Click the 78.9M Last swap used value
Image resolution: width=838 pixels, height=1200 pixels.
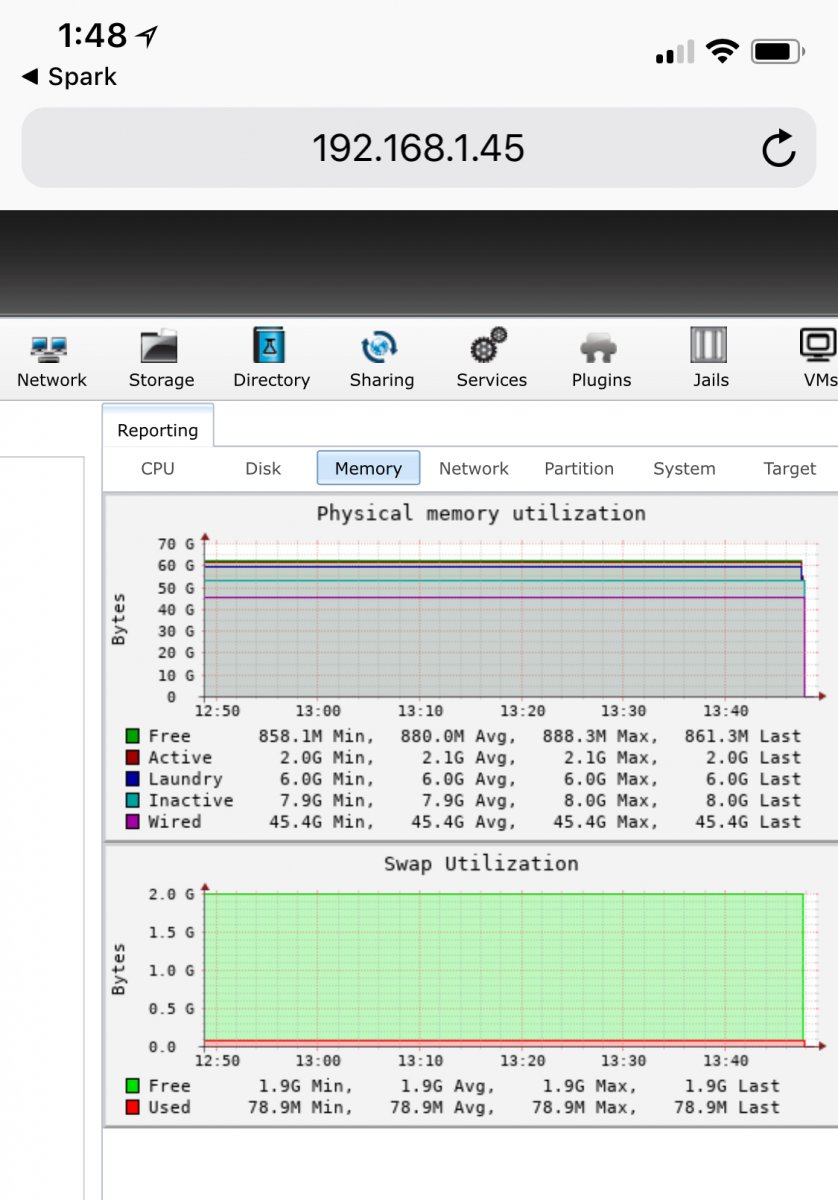tap(727, 1107)
